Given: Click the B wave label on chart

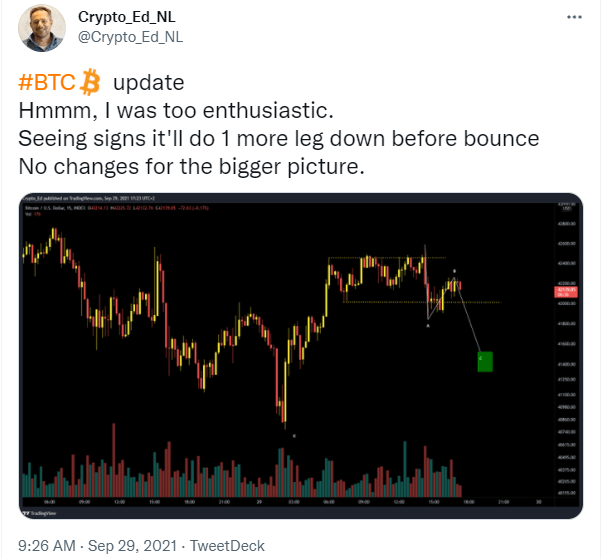Looking at the screenshot, I should pos(456,272).
